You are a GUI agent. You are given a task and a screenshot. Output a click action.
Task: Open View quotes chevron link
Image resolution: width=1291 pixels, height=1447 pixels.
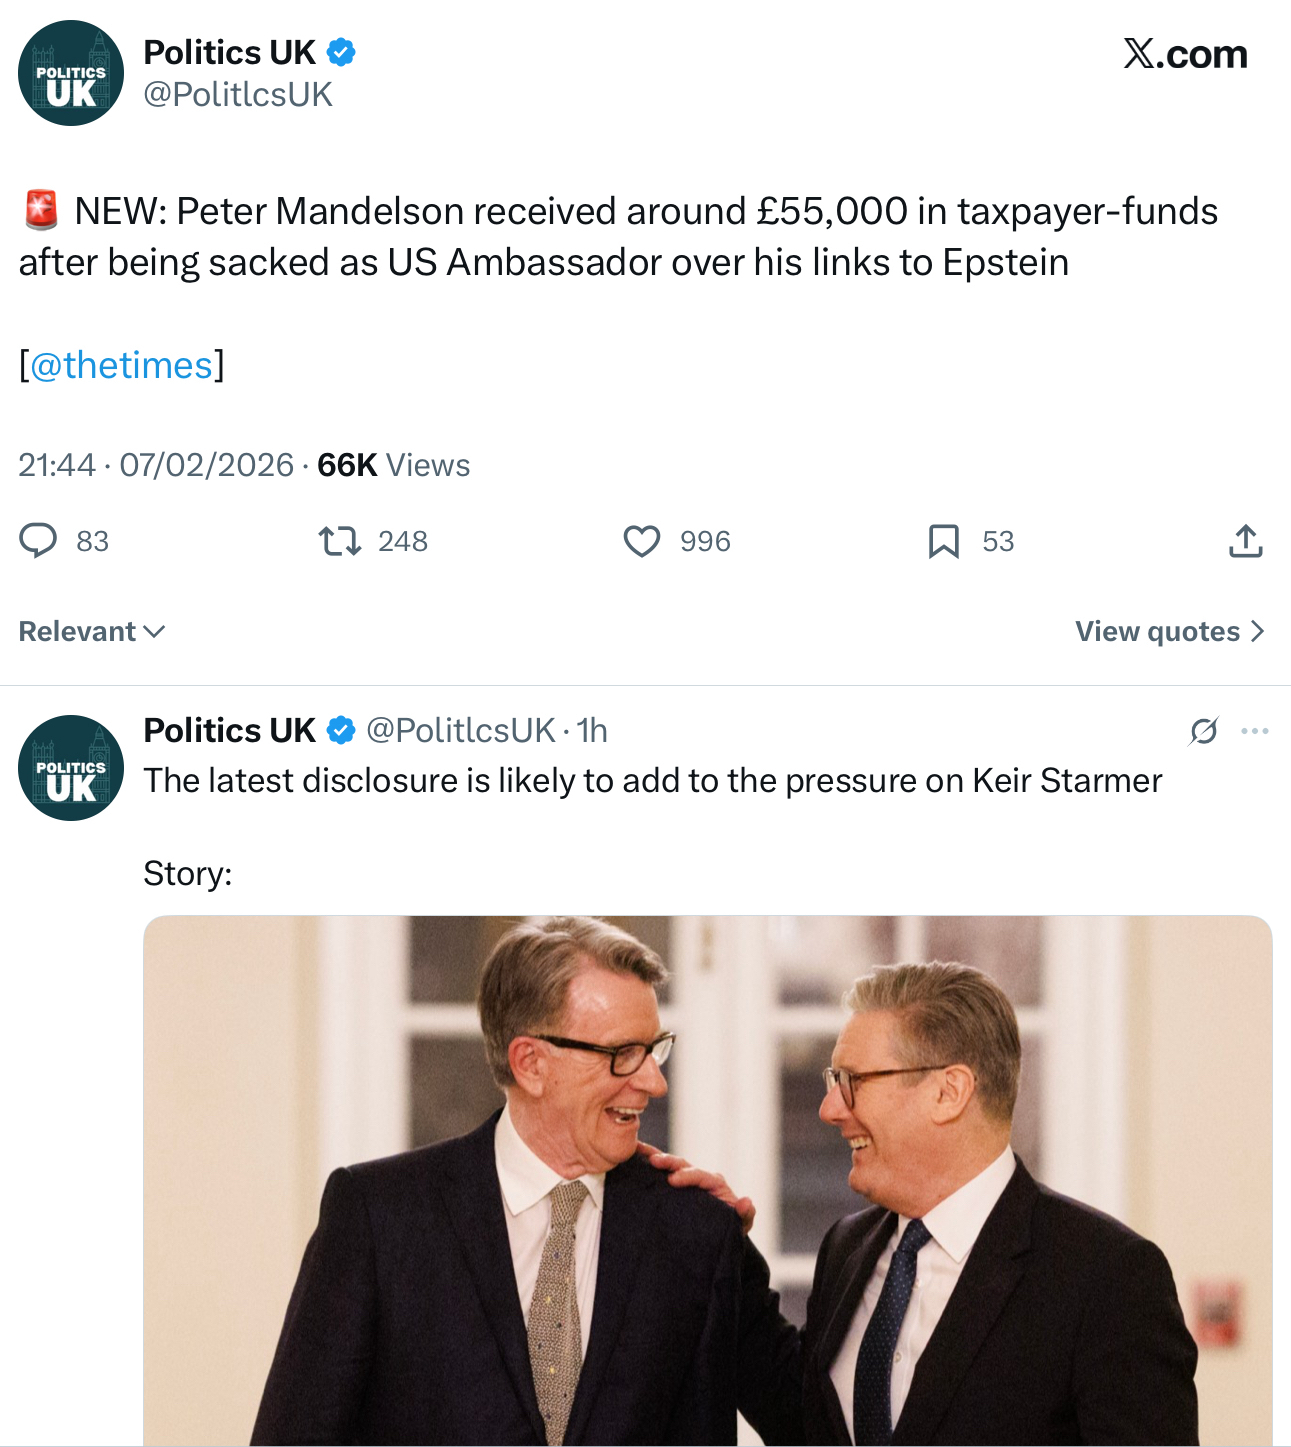click(1170, 632)
